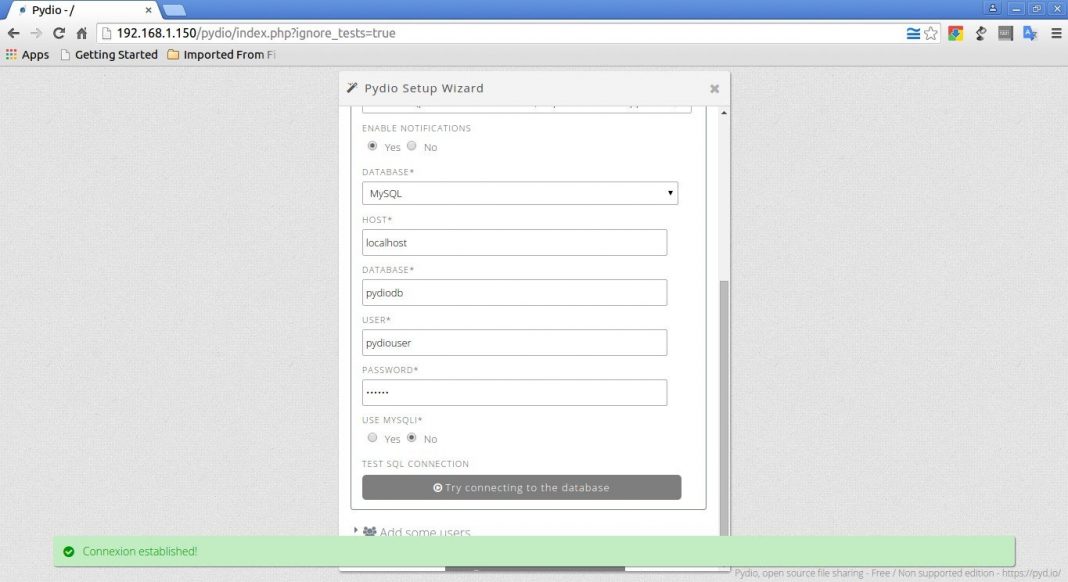Image resolution: width=1068 pixels, height=582 pixels.
Task: Close the Pydio Setup Wizard dialog
Action: pos(714,89)
